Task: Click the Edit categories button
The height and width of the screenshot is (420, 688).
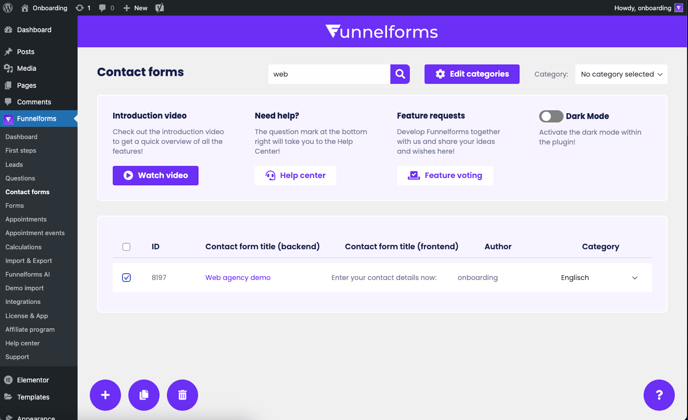Action: click(472, 74)
